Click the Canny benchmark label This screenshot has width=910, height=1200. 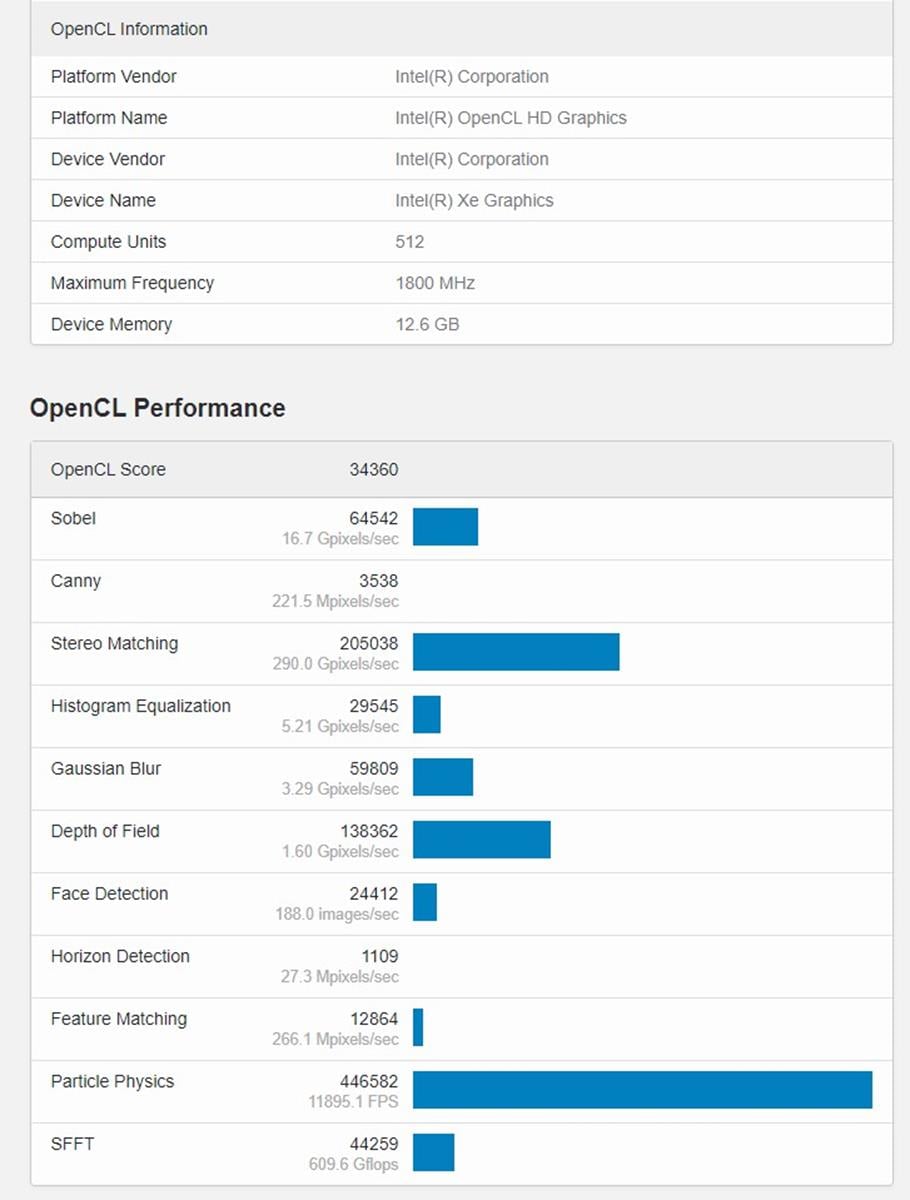(76, 581)
